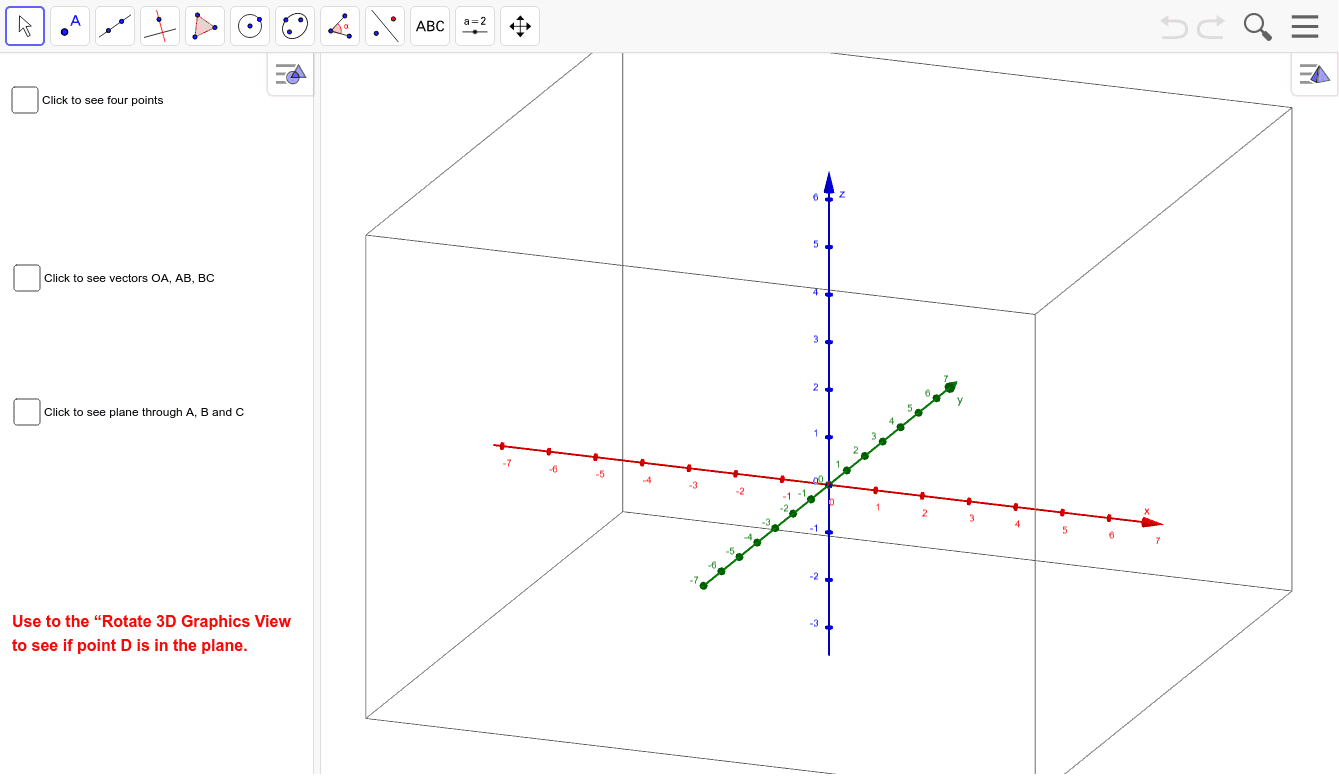
Task: Select the Move Graphics View tool
Action: tap(519, 26)
